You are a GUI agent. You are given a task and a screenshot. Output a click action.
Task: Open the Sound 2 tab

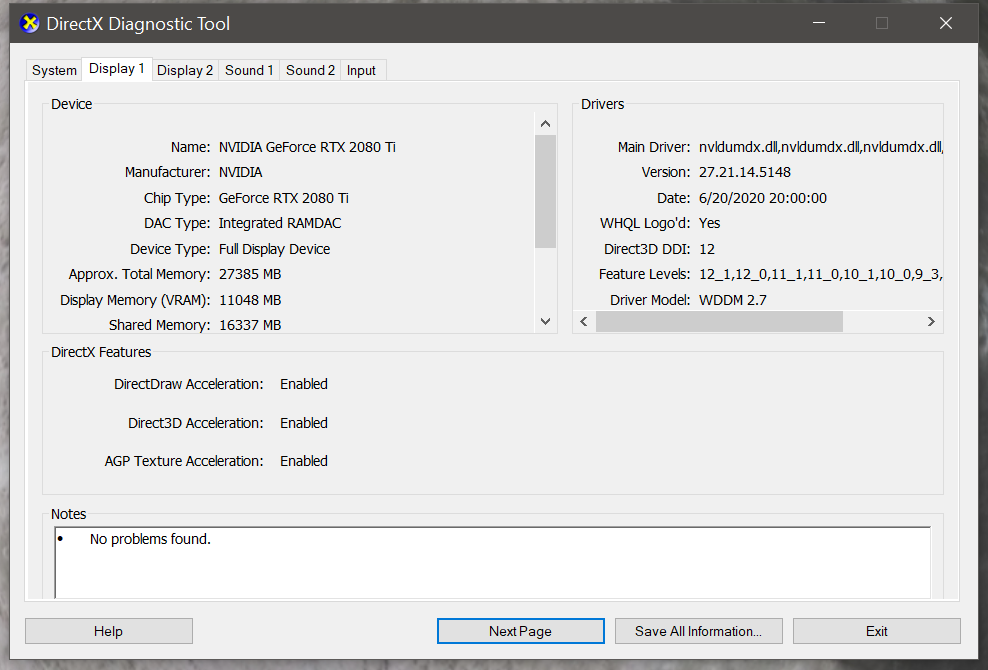(310, 70)
